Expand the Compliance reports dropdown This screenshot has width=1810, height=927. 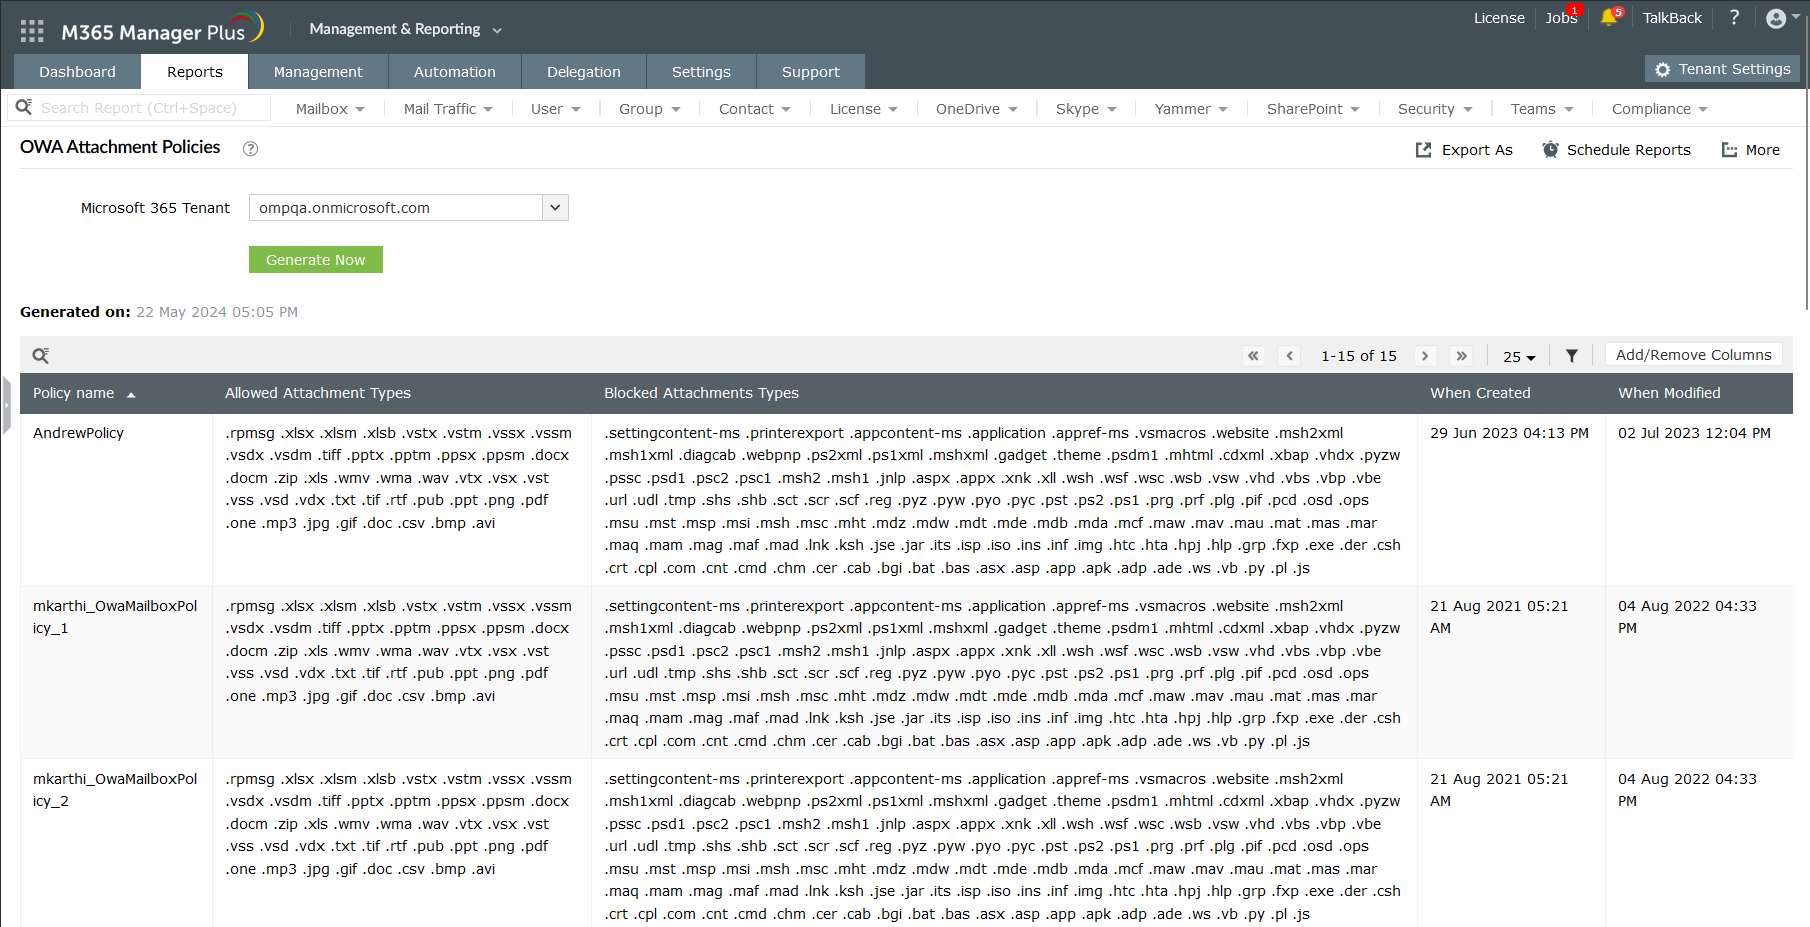(x=1659, y=109)
